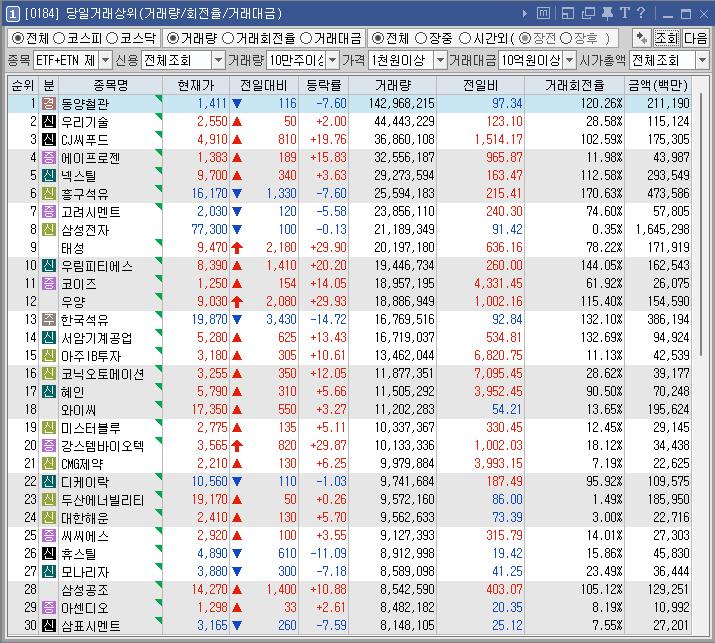The image size is (715, 643).
Task: Sort by the 금액(백만) column header
Action: 658,85
